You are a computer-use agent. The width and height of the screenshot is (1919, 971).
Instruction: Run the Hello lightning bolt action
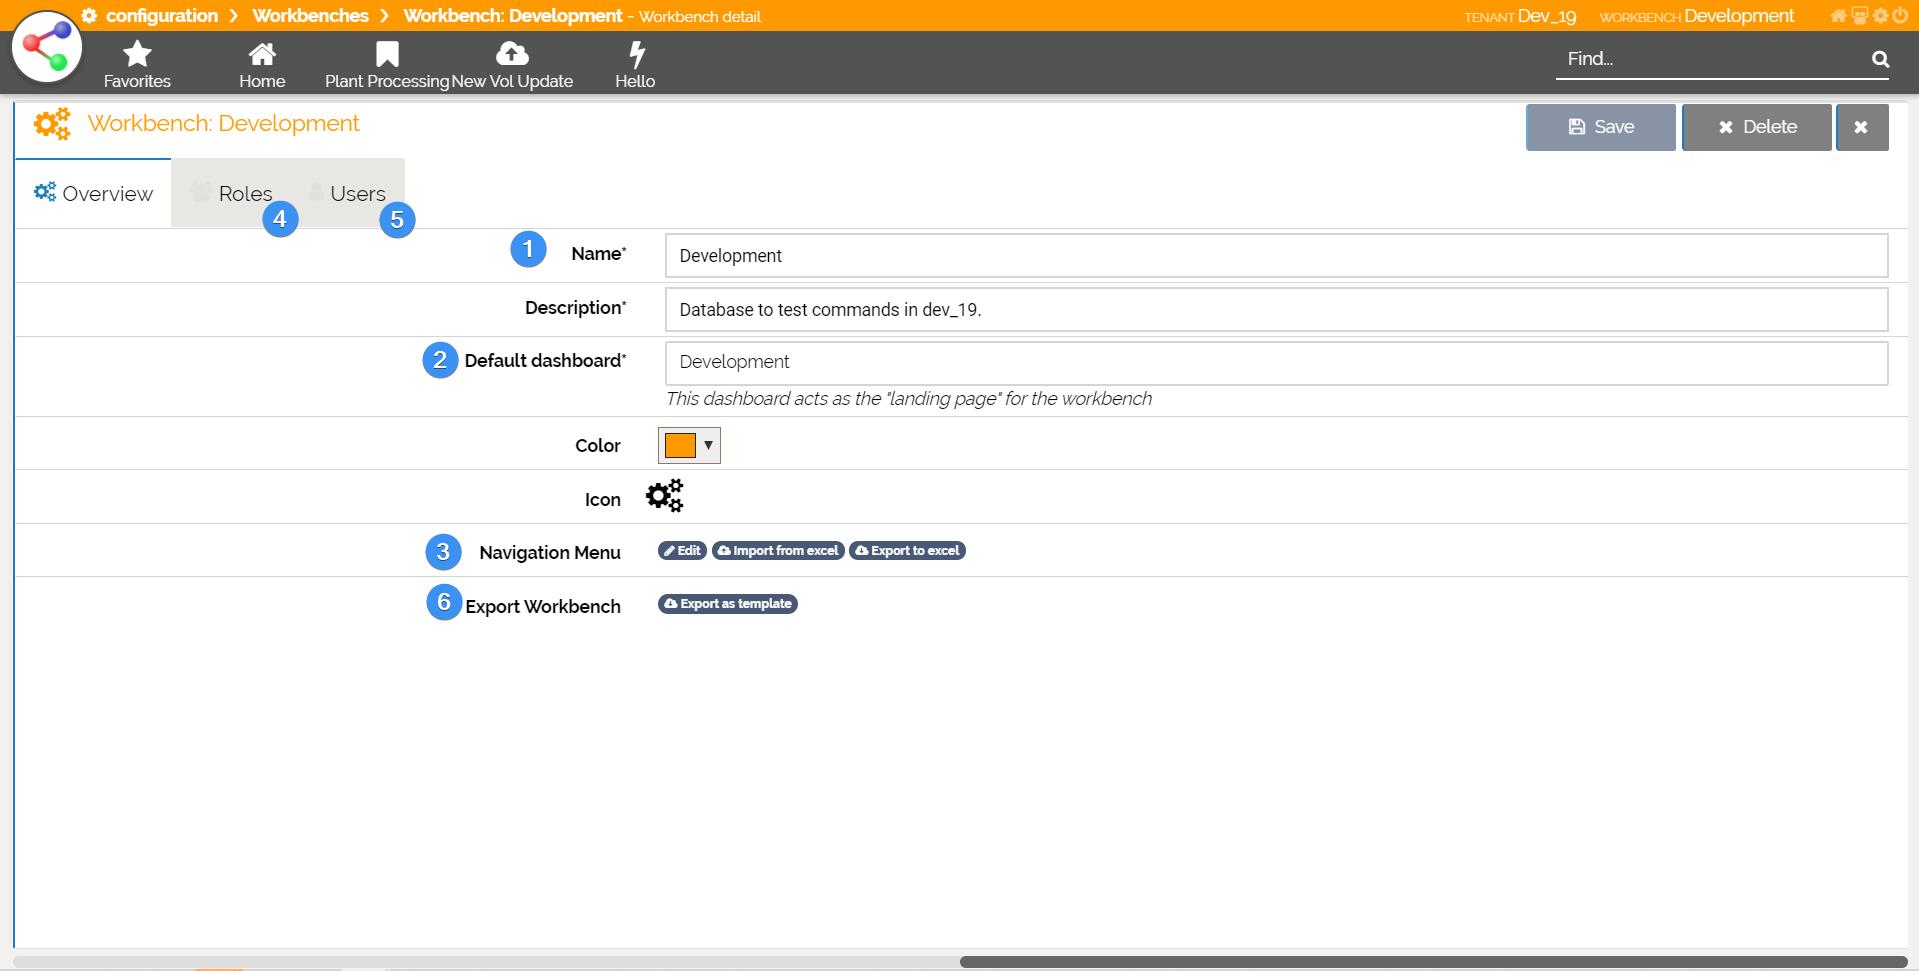[x=635, y=64]
